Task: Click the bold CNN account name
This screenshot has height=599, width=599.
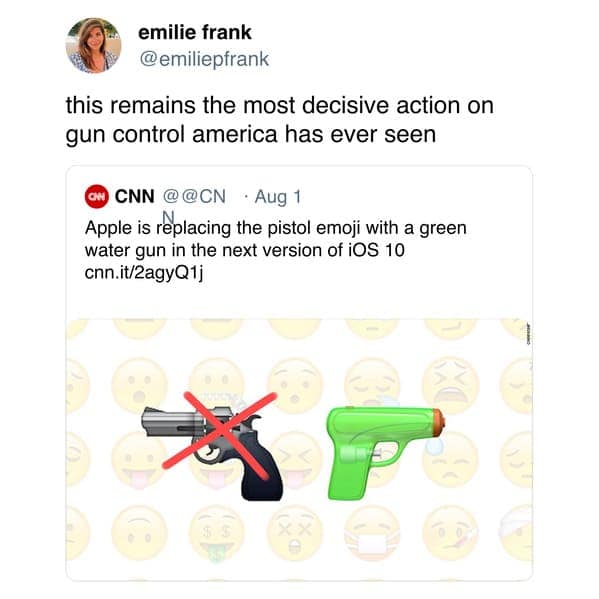Action: (134, 196)
